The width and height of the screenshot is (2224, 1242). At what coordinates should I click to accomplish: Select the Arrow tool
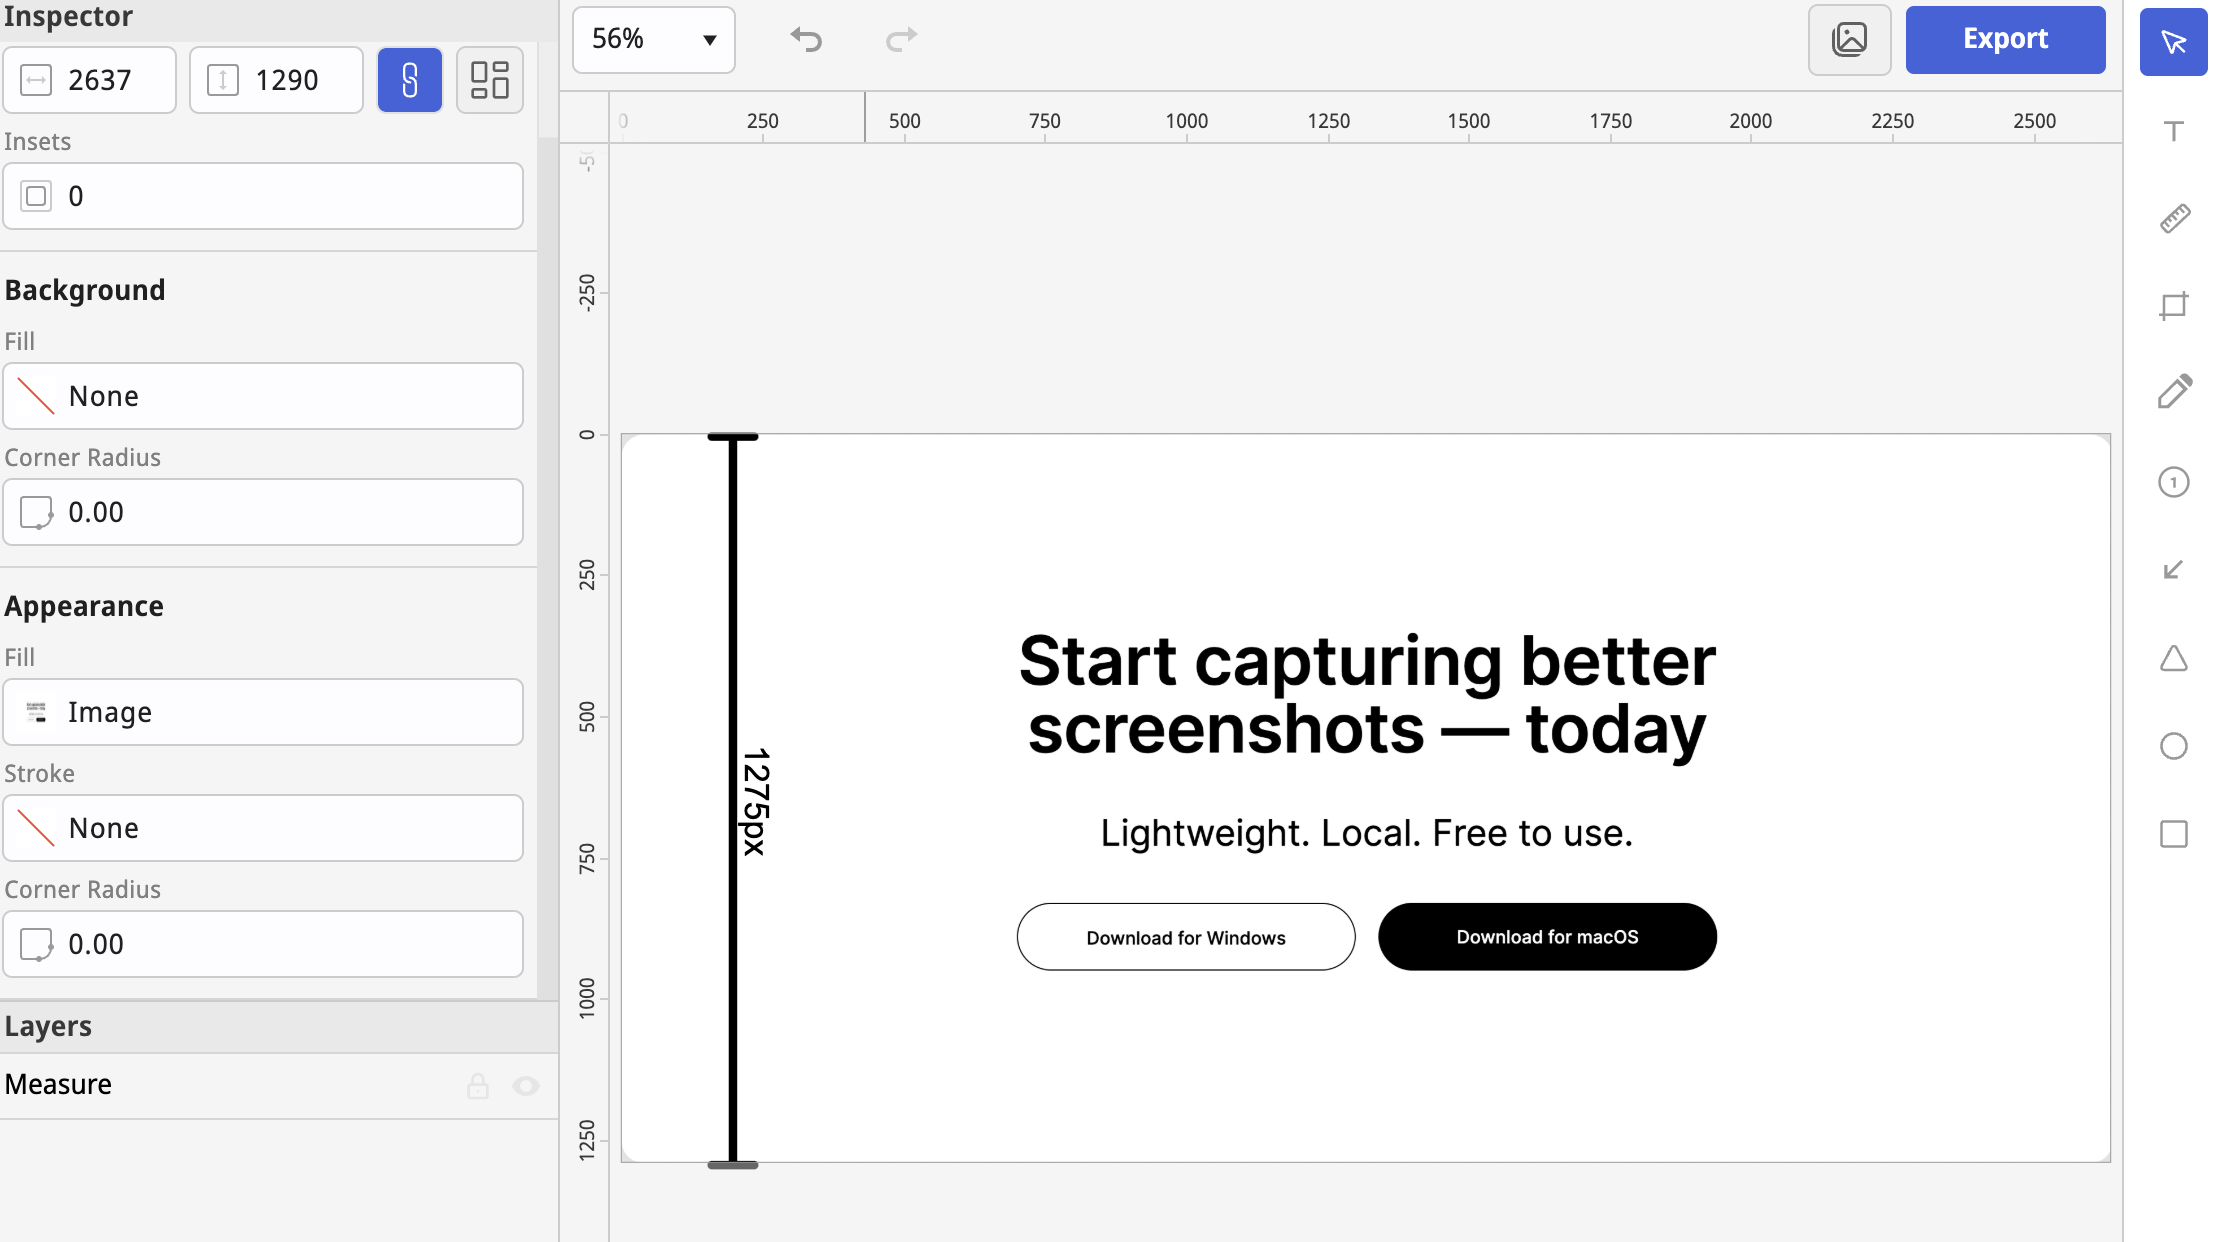click(2173, 570)
